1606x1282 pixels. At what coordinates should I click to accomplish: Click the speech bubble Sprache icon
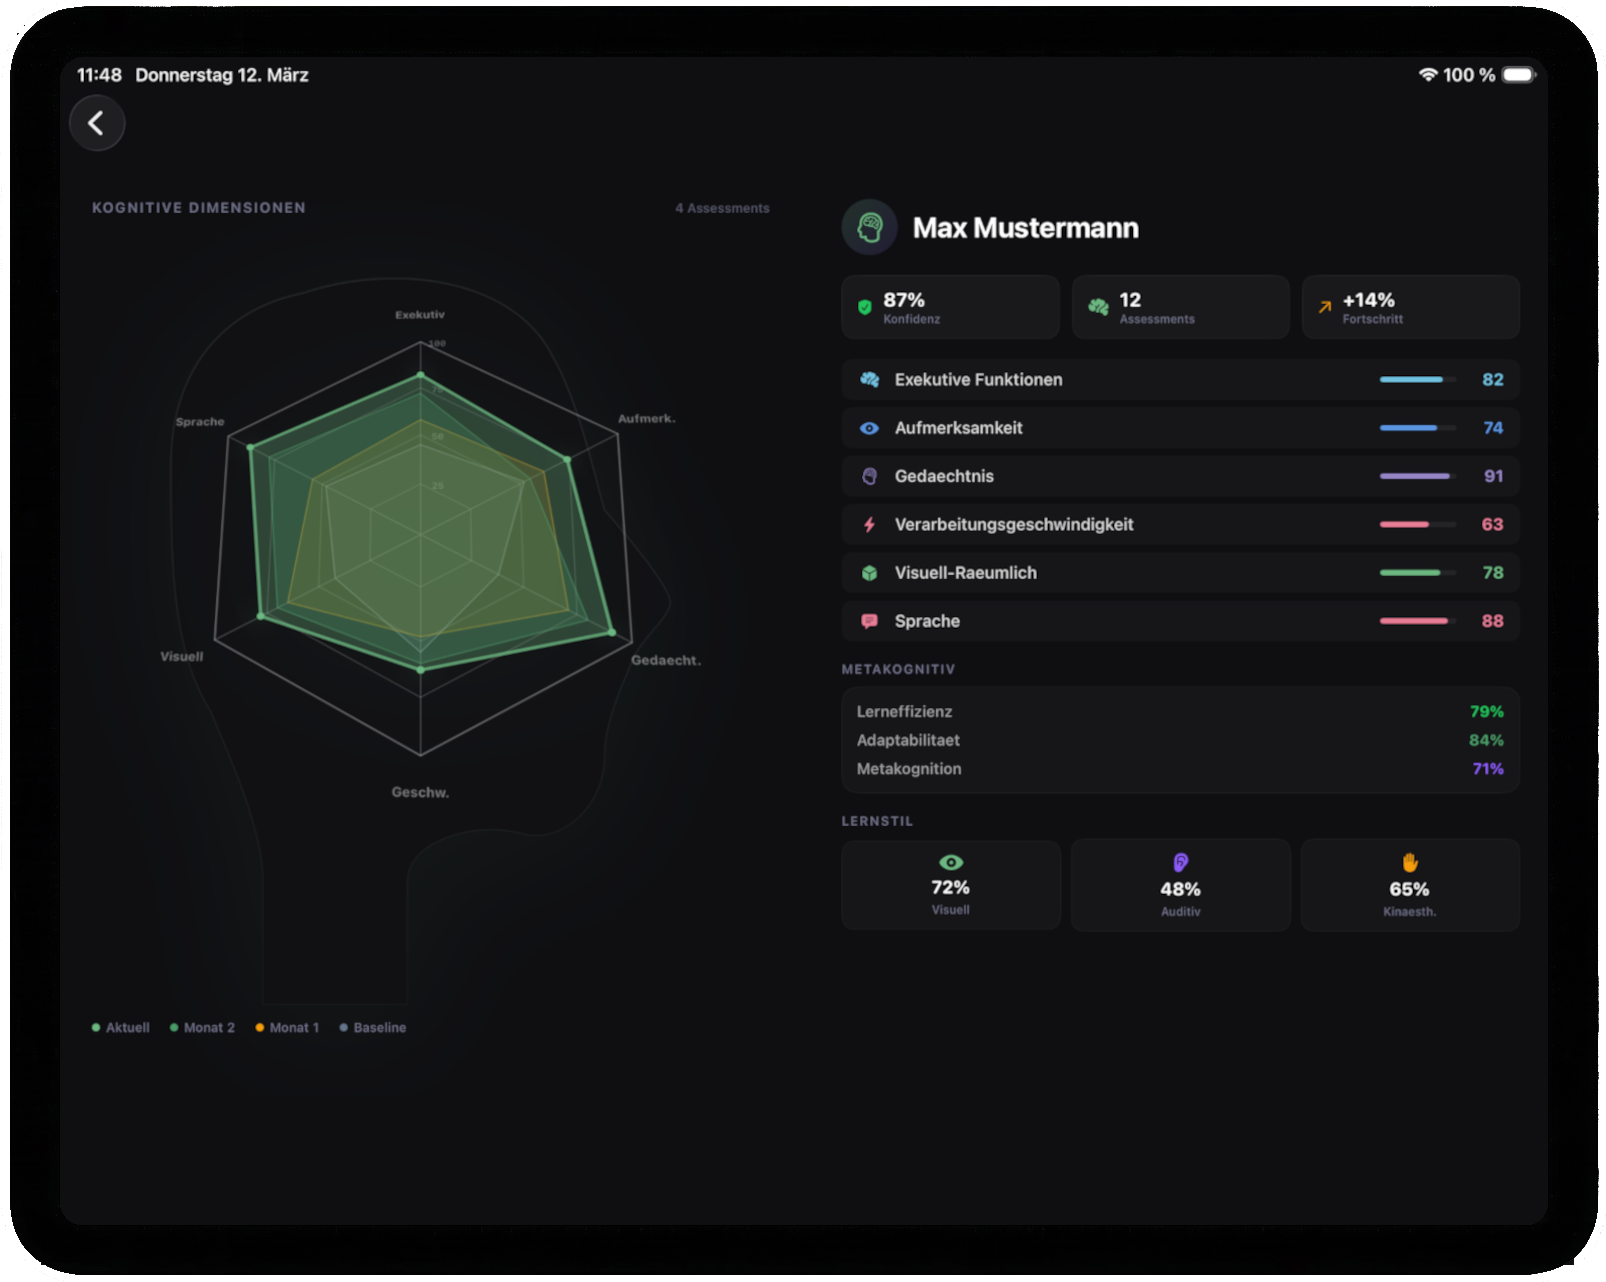pyautogui.click(x=869, y=621)
